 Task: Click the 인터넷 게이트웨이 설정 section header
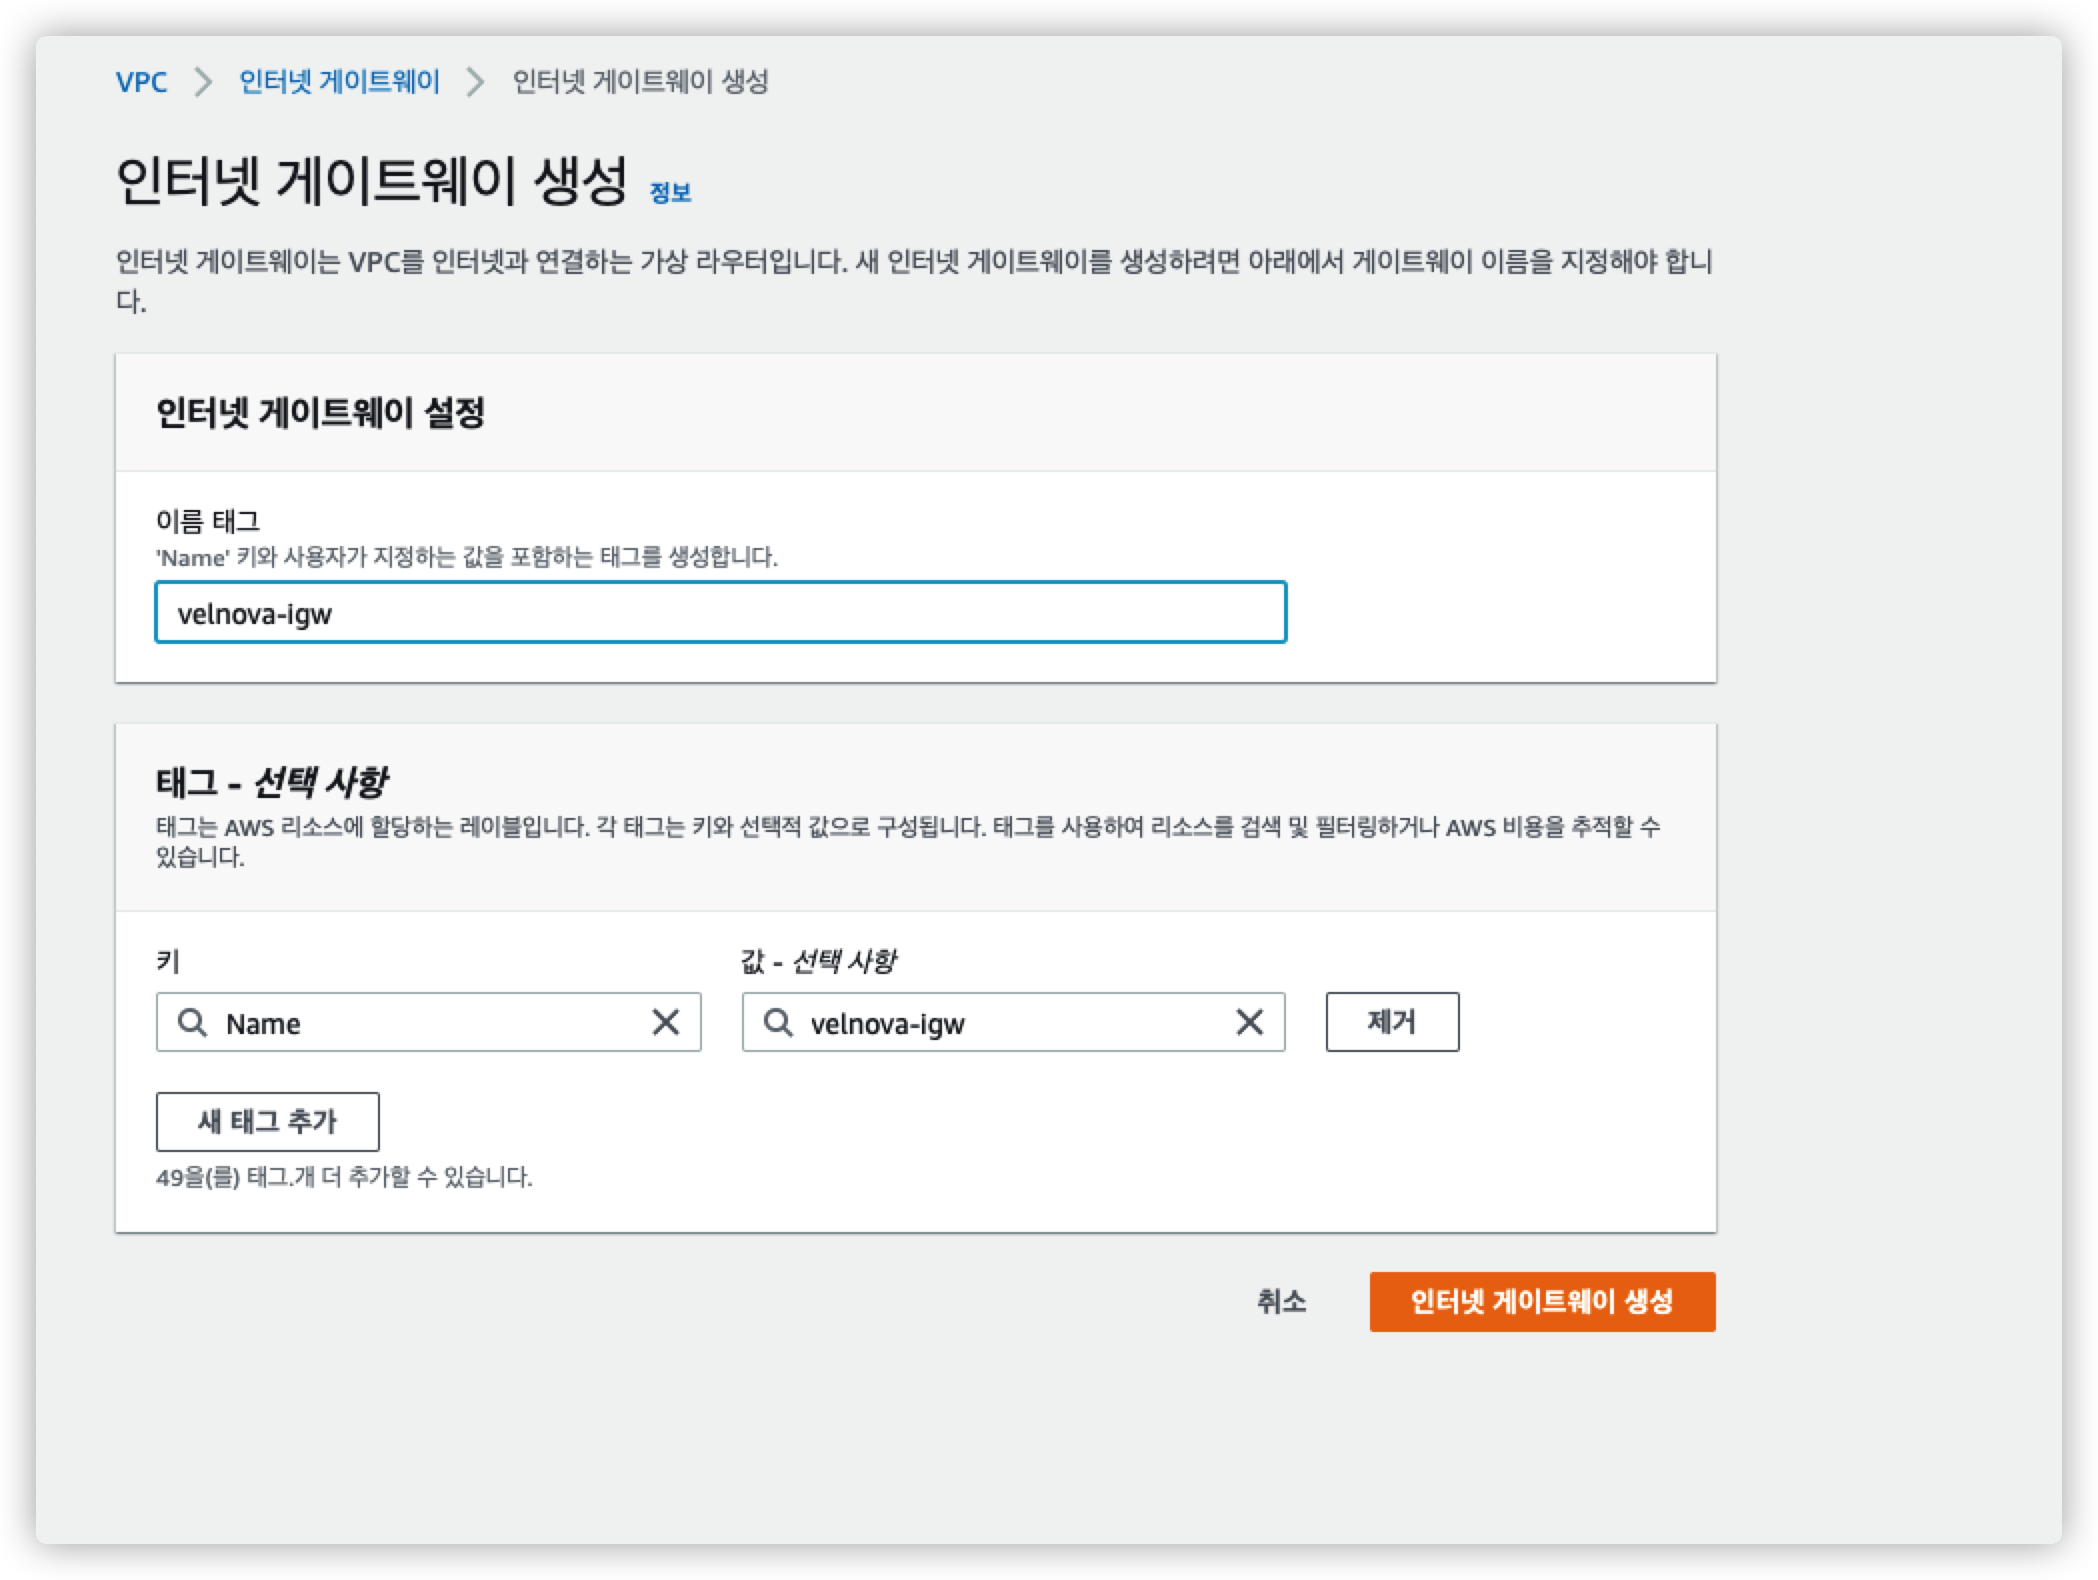pos(320,412)
